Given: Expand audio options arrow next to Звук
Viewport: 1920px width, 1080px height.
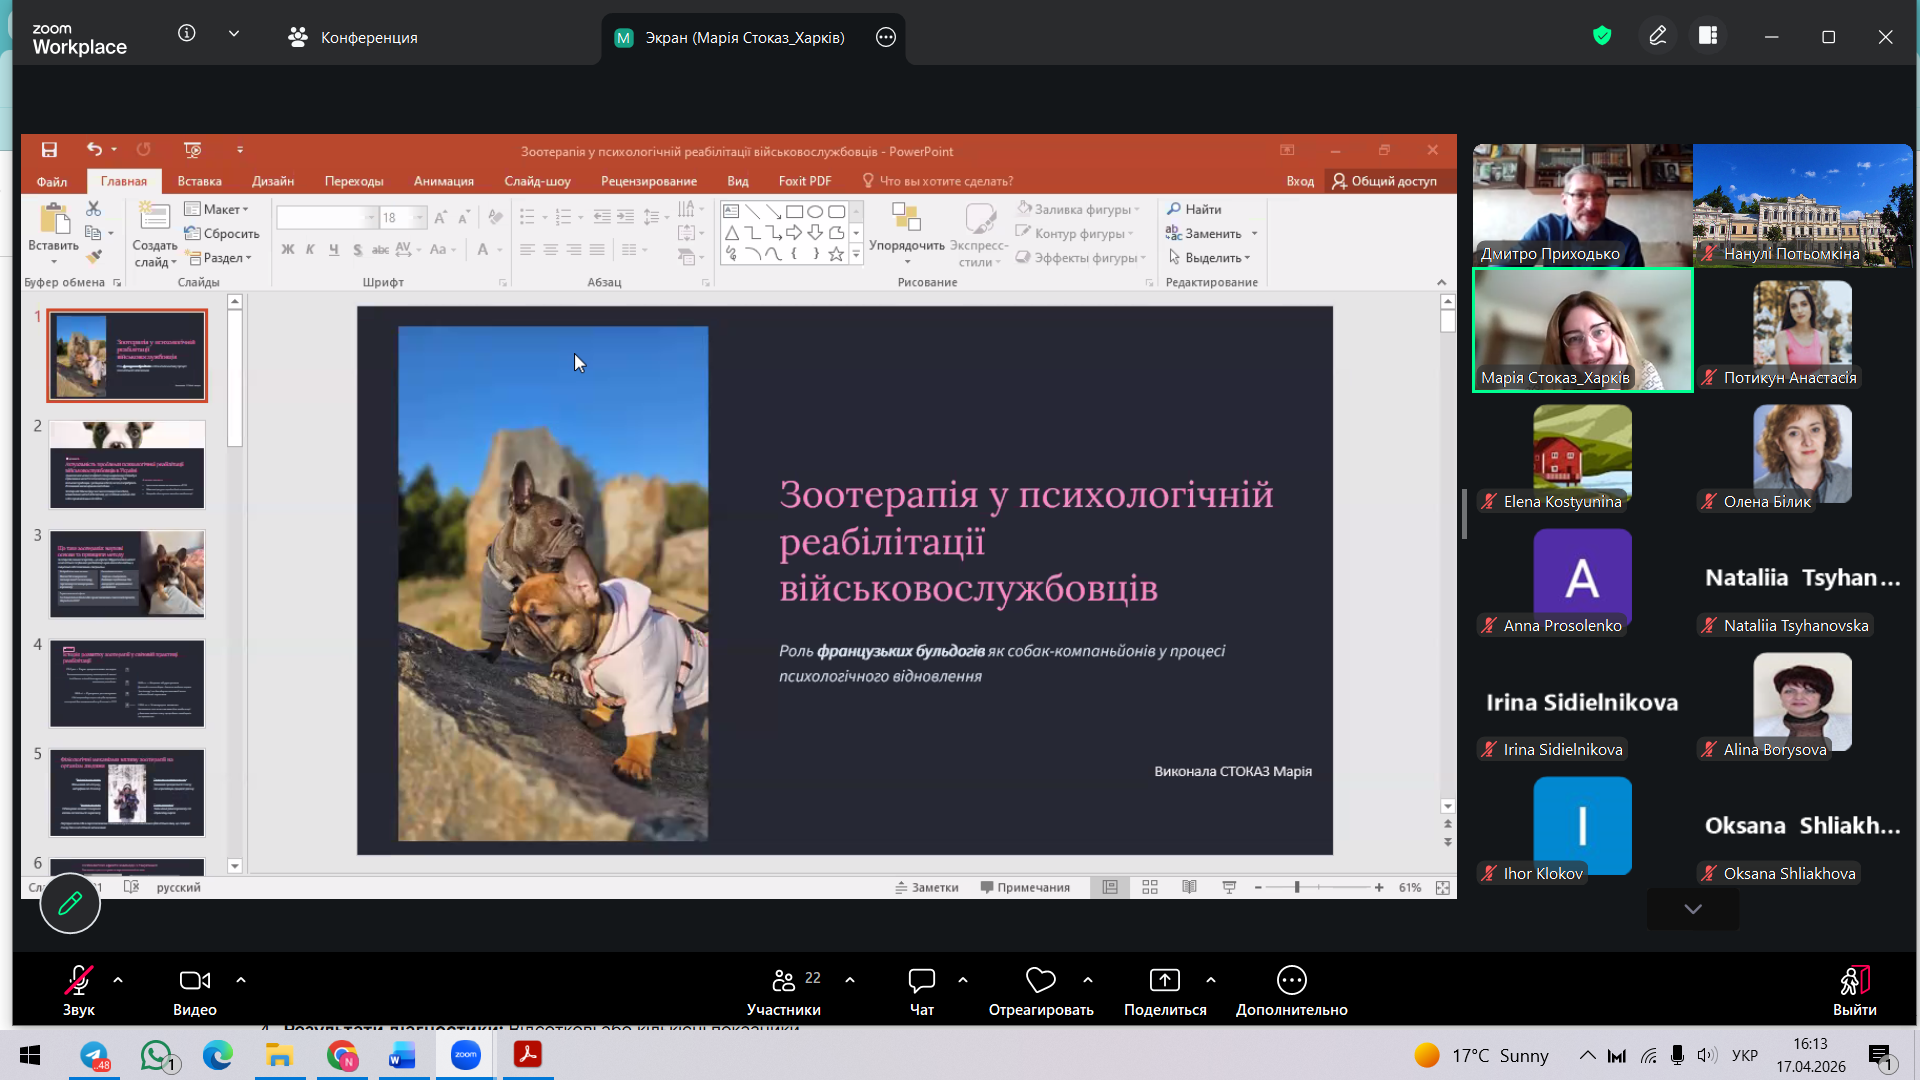Looking at the screenshot, I should (118, 980).
